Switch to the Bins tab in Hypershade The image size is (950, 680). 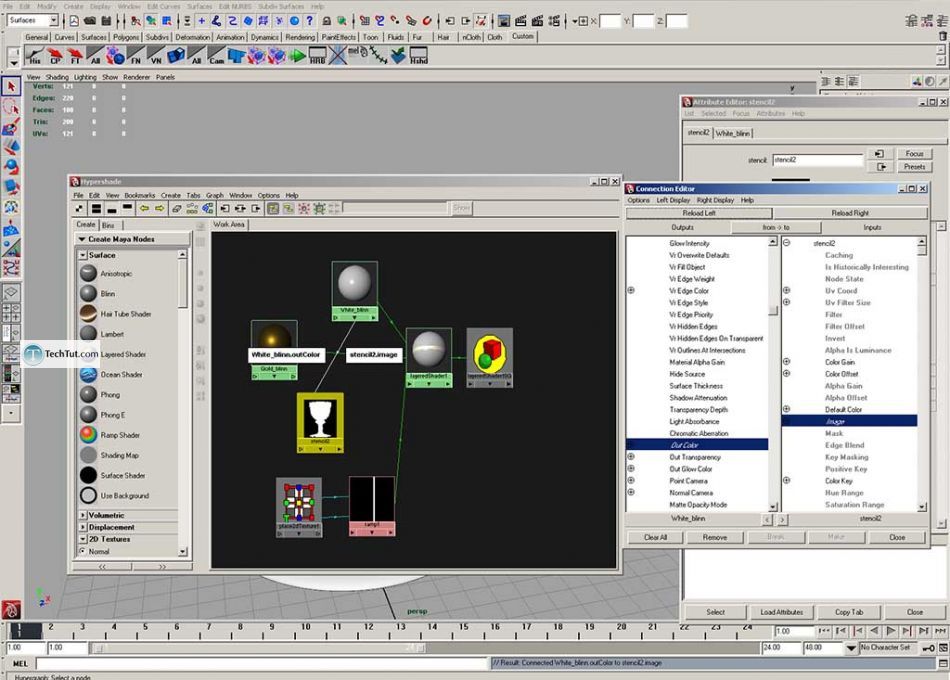point(108,225)
